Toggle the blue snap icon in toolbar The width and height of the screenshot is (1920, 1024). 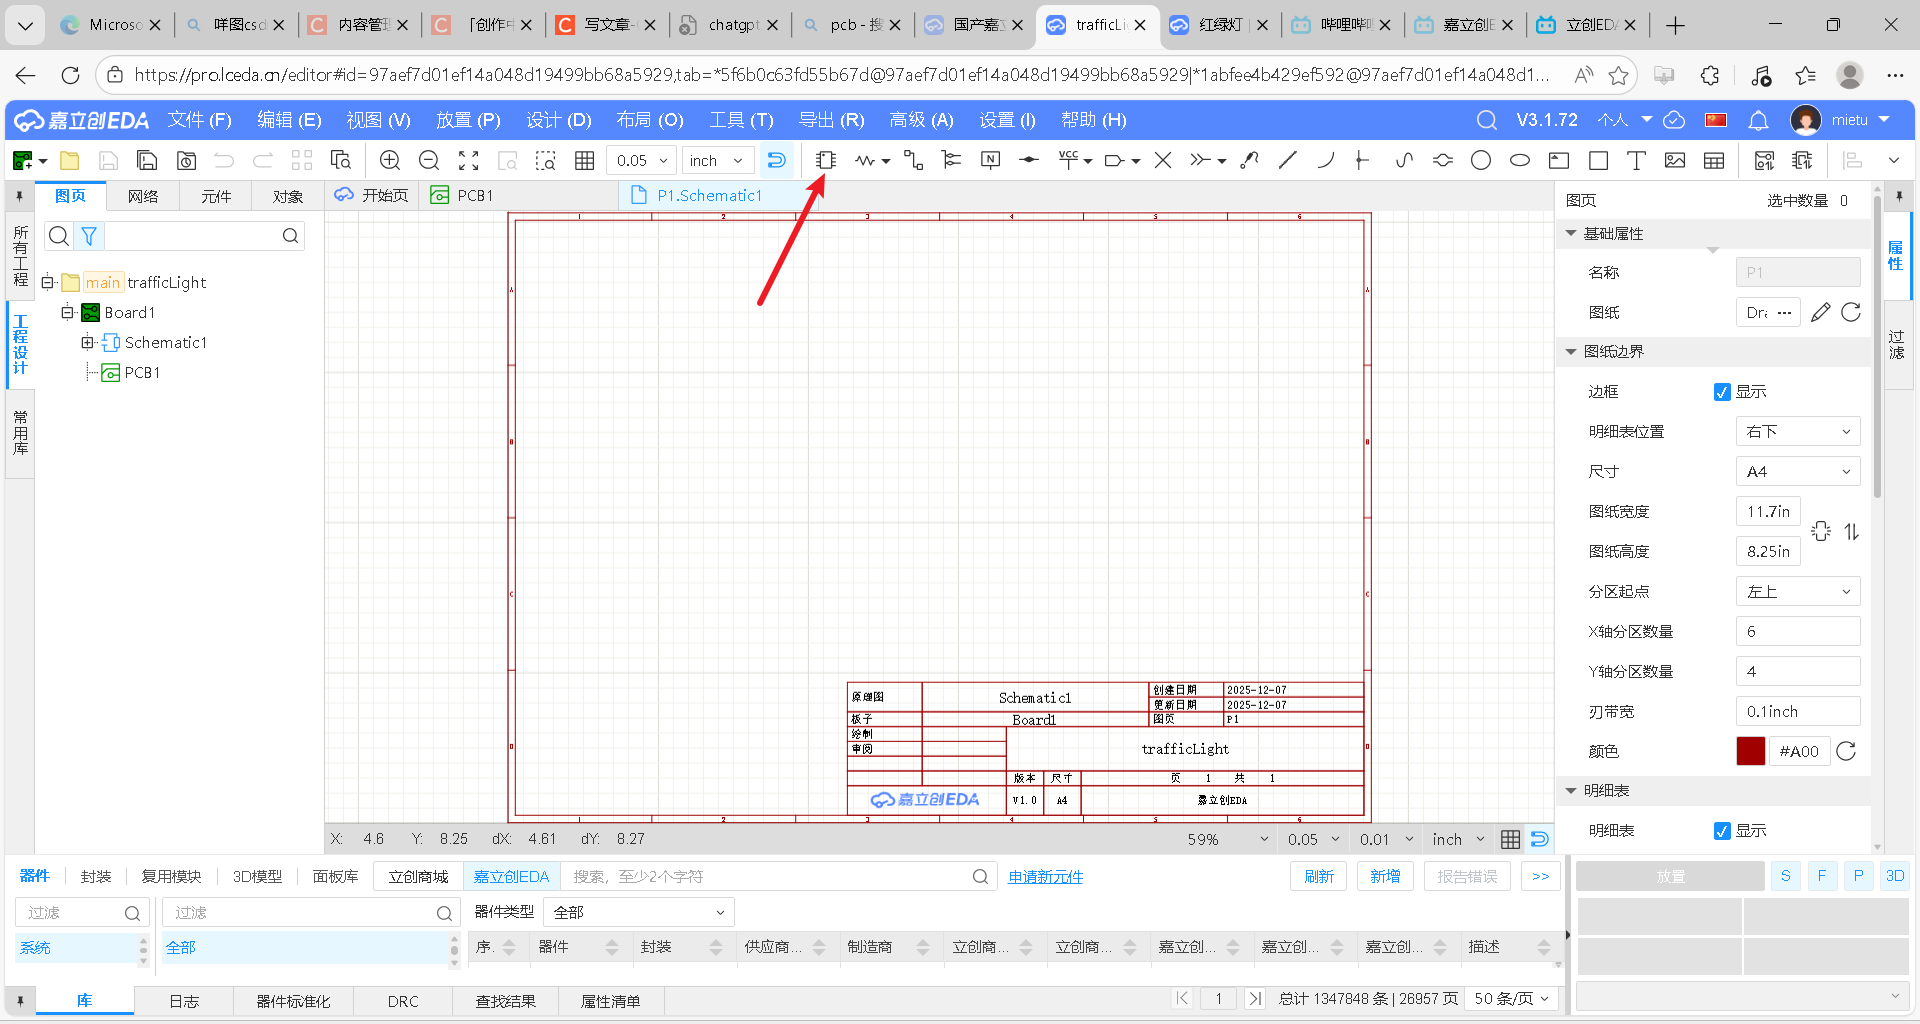point(776,160)
